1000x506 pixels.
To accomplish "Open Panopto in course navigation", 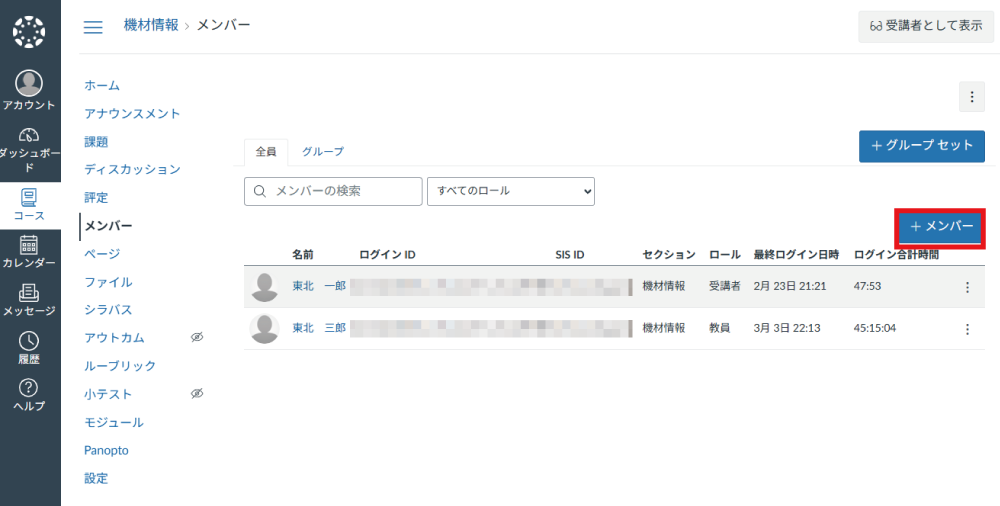I will coord(107,450).
